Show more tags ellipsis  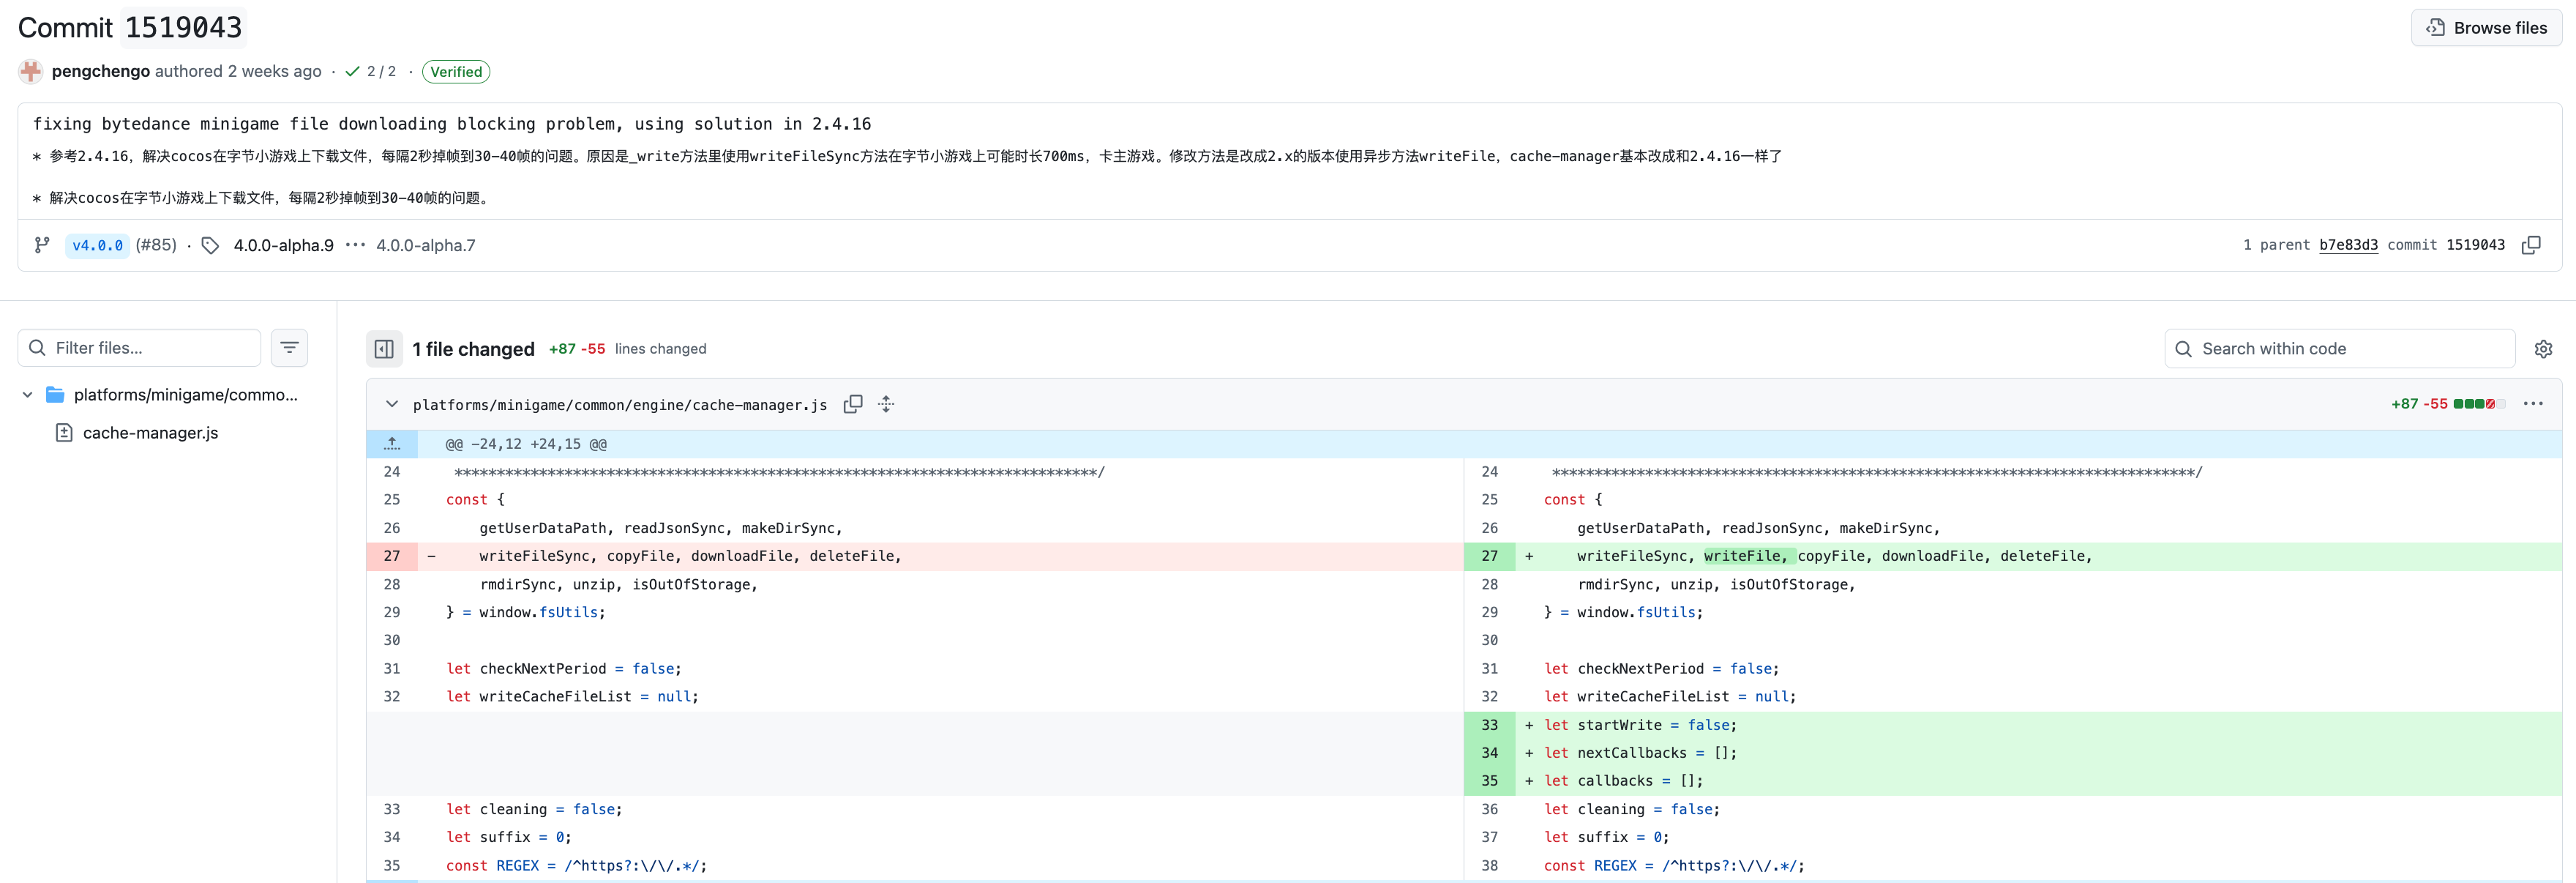tap(355, 245)
